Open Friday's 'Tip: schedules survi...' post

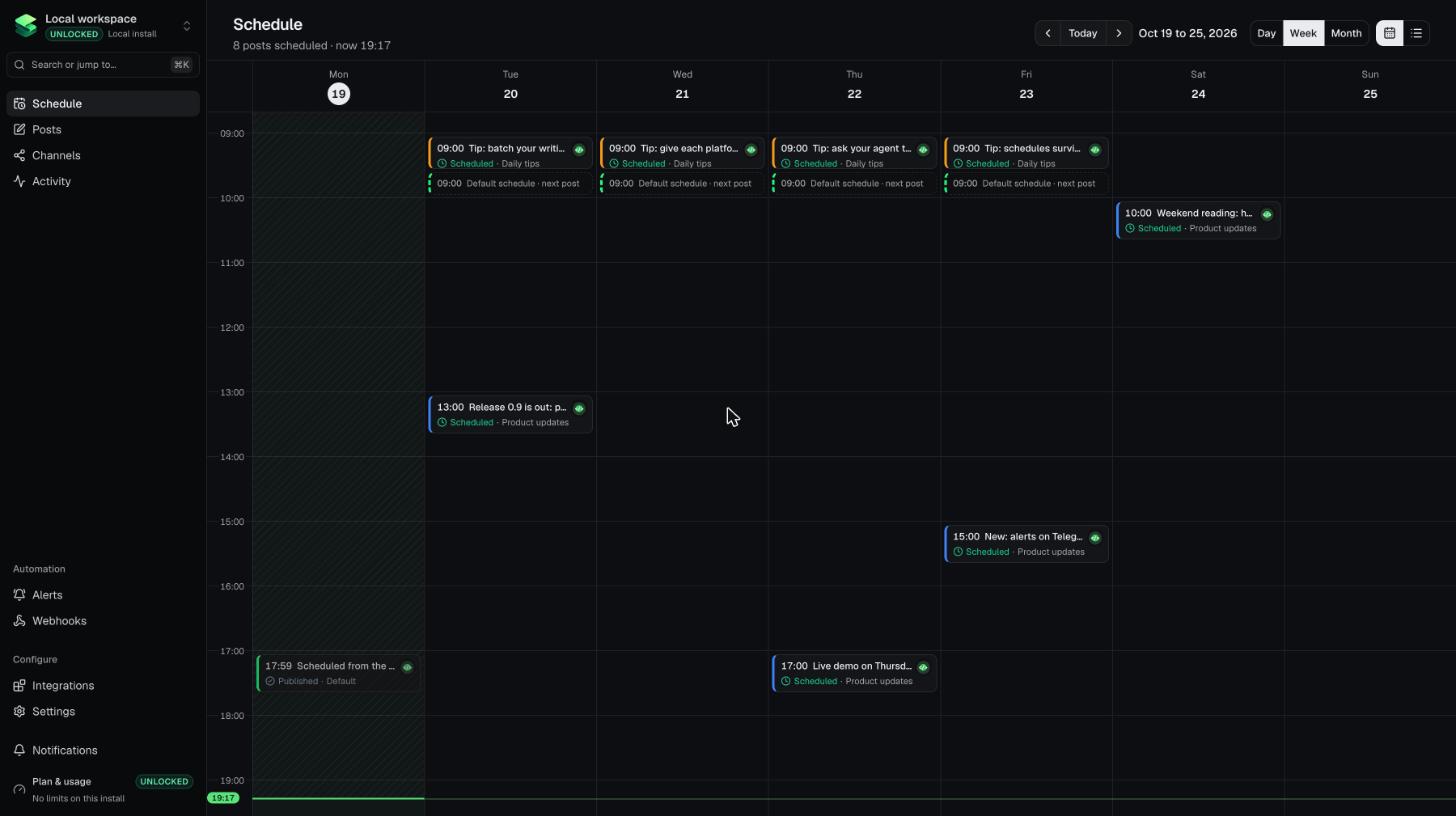pos(1027,155)
